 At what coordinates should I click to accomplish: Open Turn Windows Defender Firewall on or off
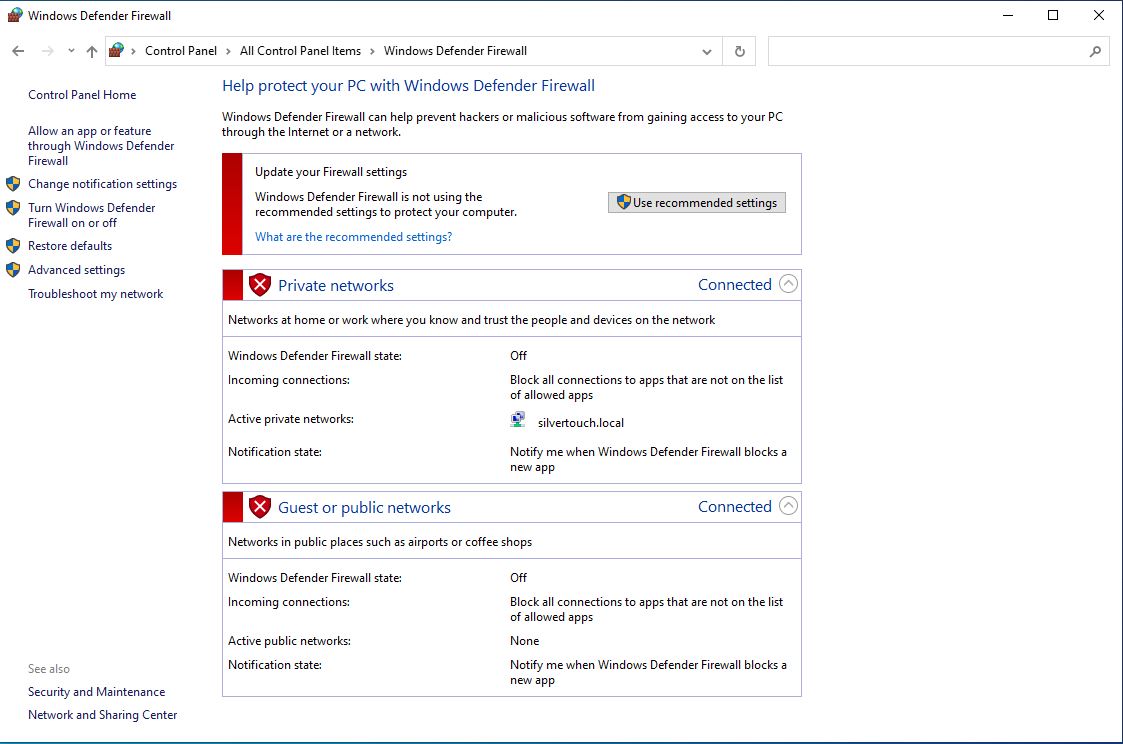click(92, 215)
